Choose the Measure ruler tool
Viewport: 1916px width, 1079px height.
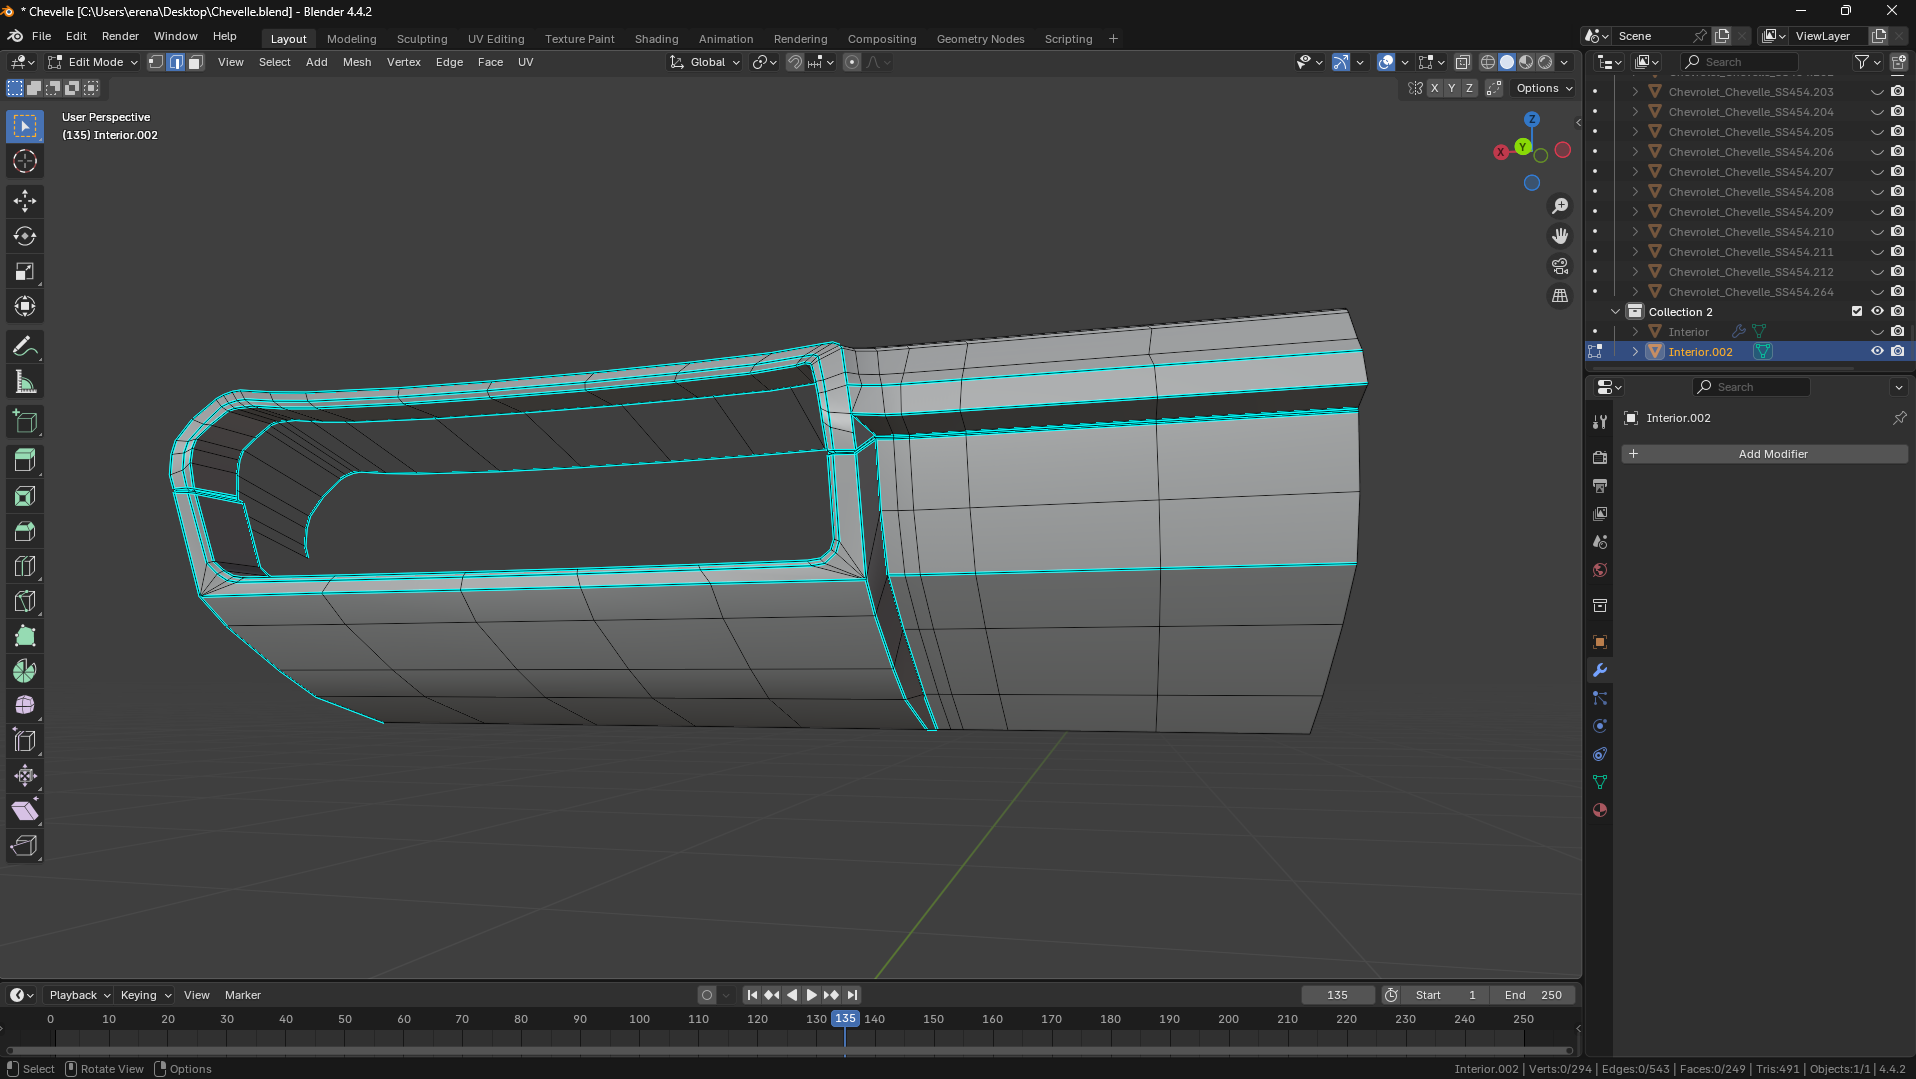tap(25, 382)
